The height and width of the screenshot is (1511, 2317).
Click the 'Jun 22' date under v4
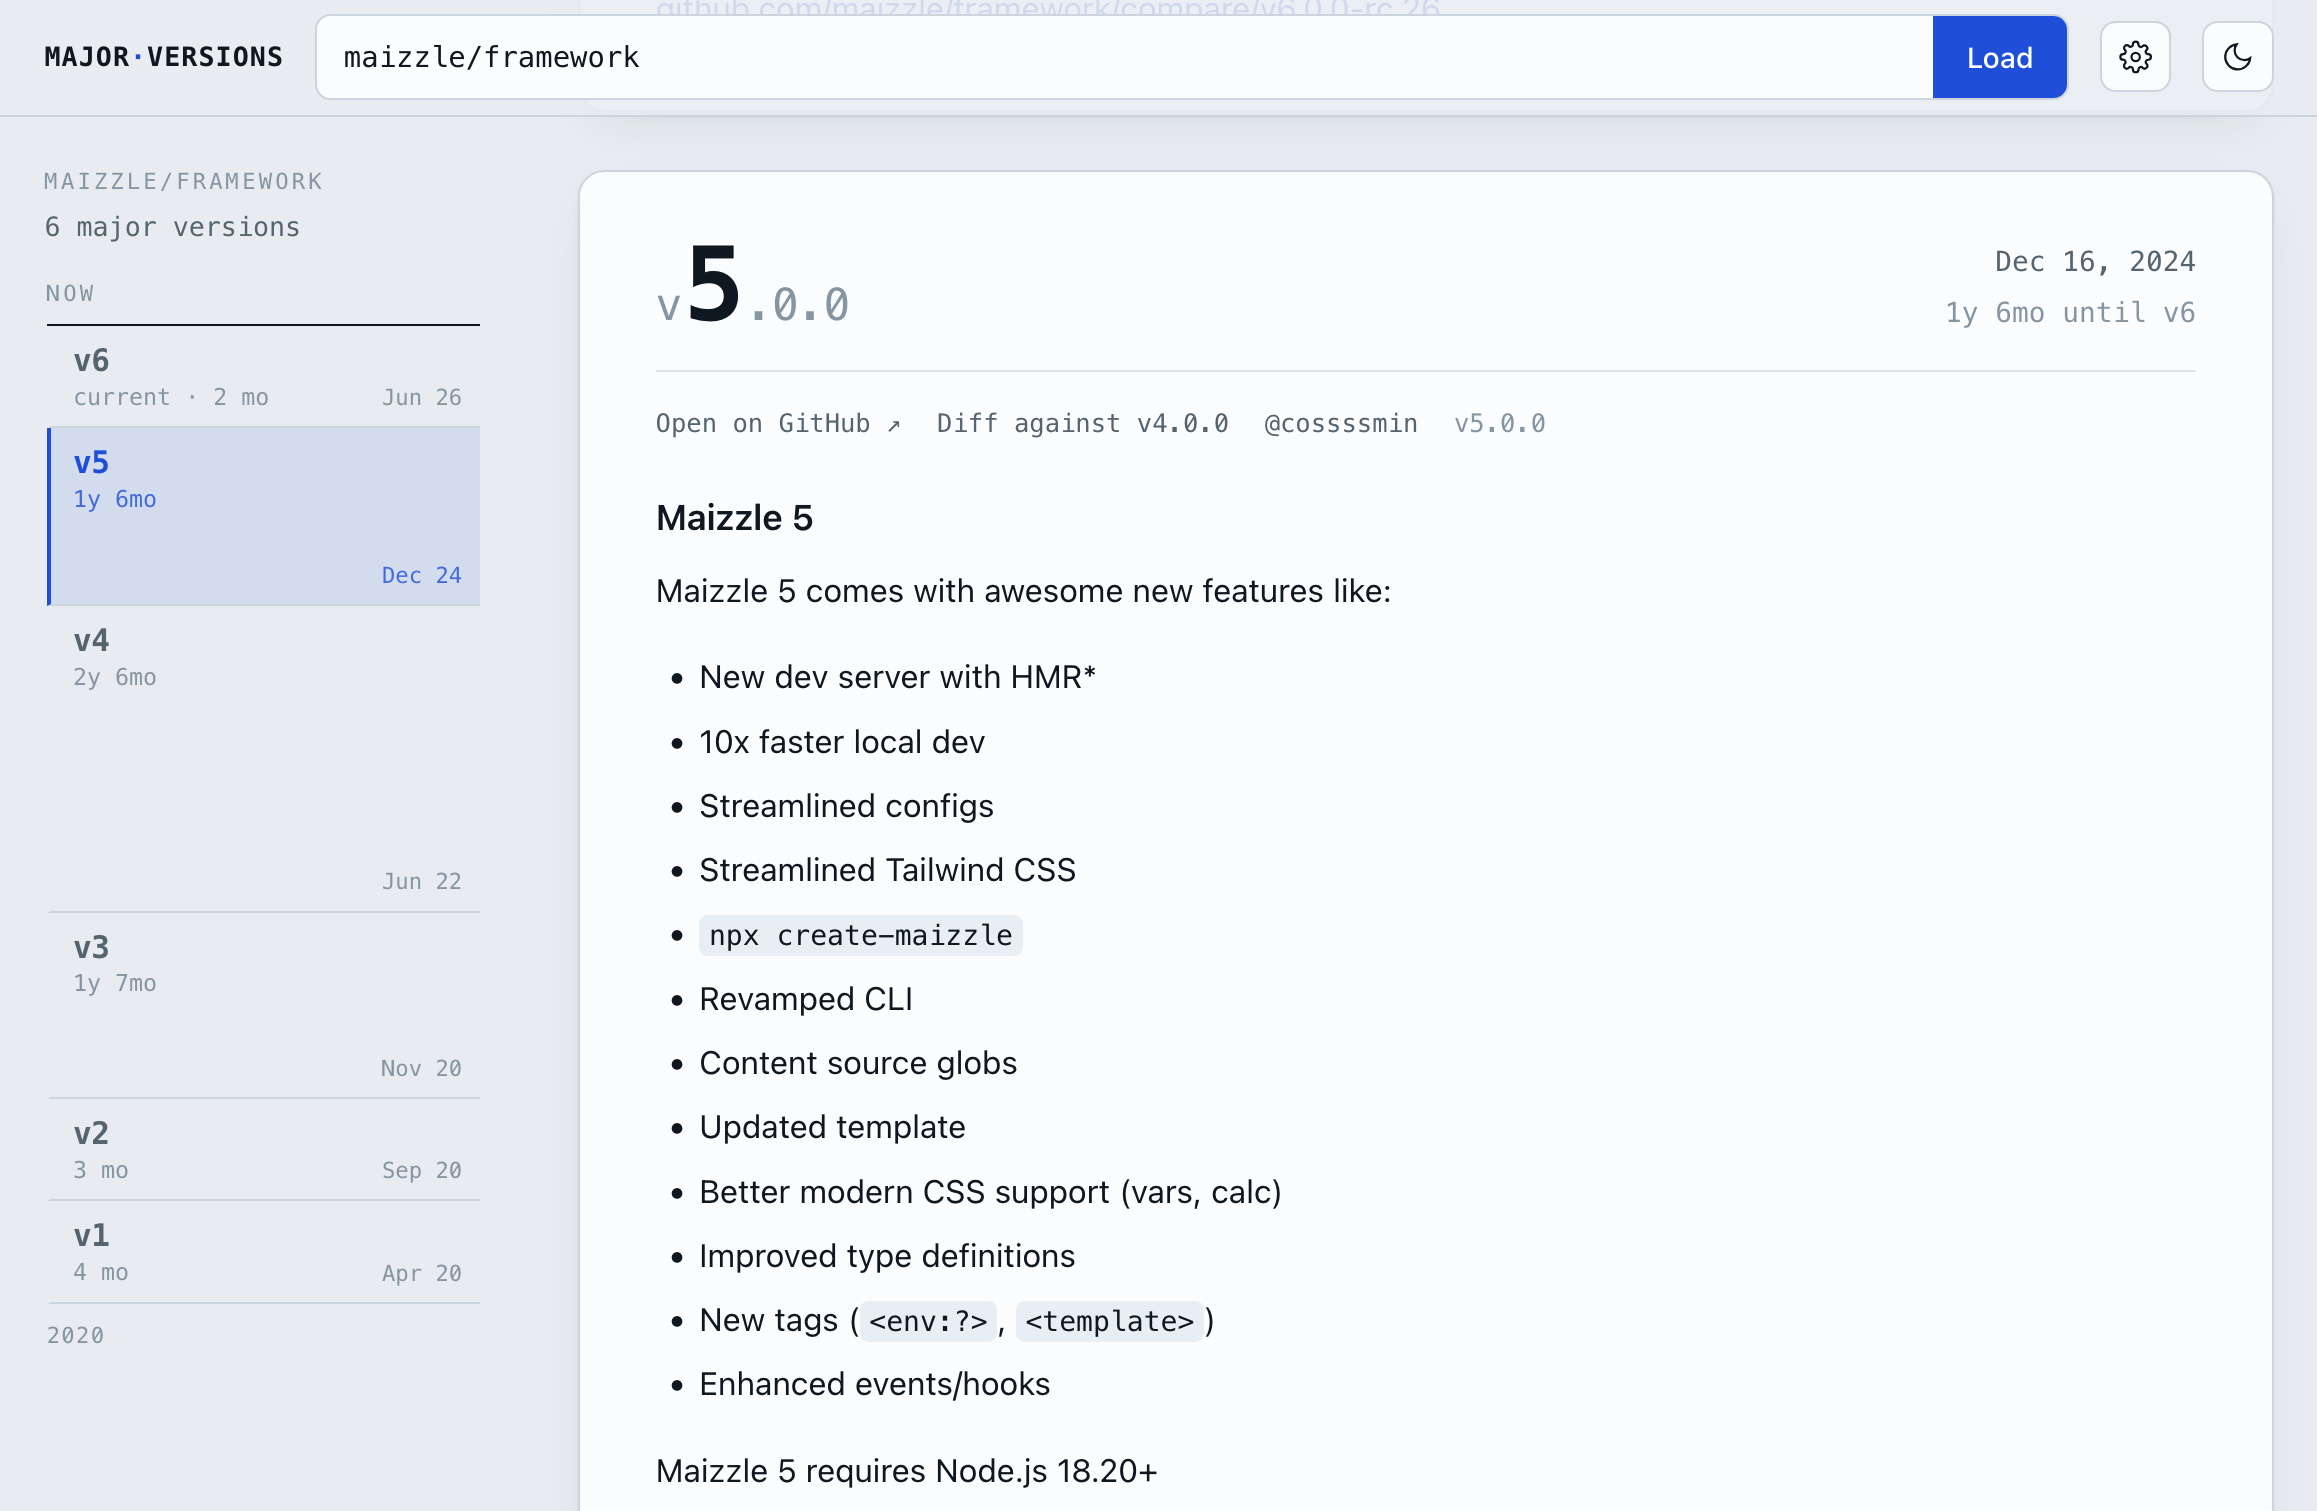421,881
